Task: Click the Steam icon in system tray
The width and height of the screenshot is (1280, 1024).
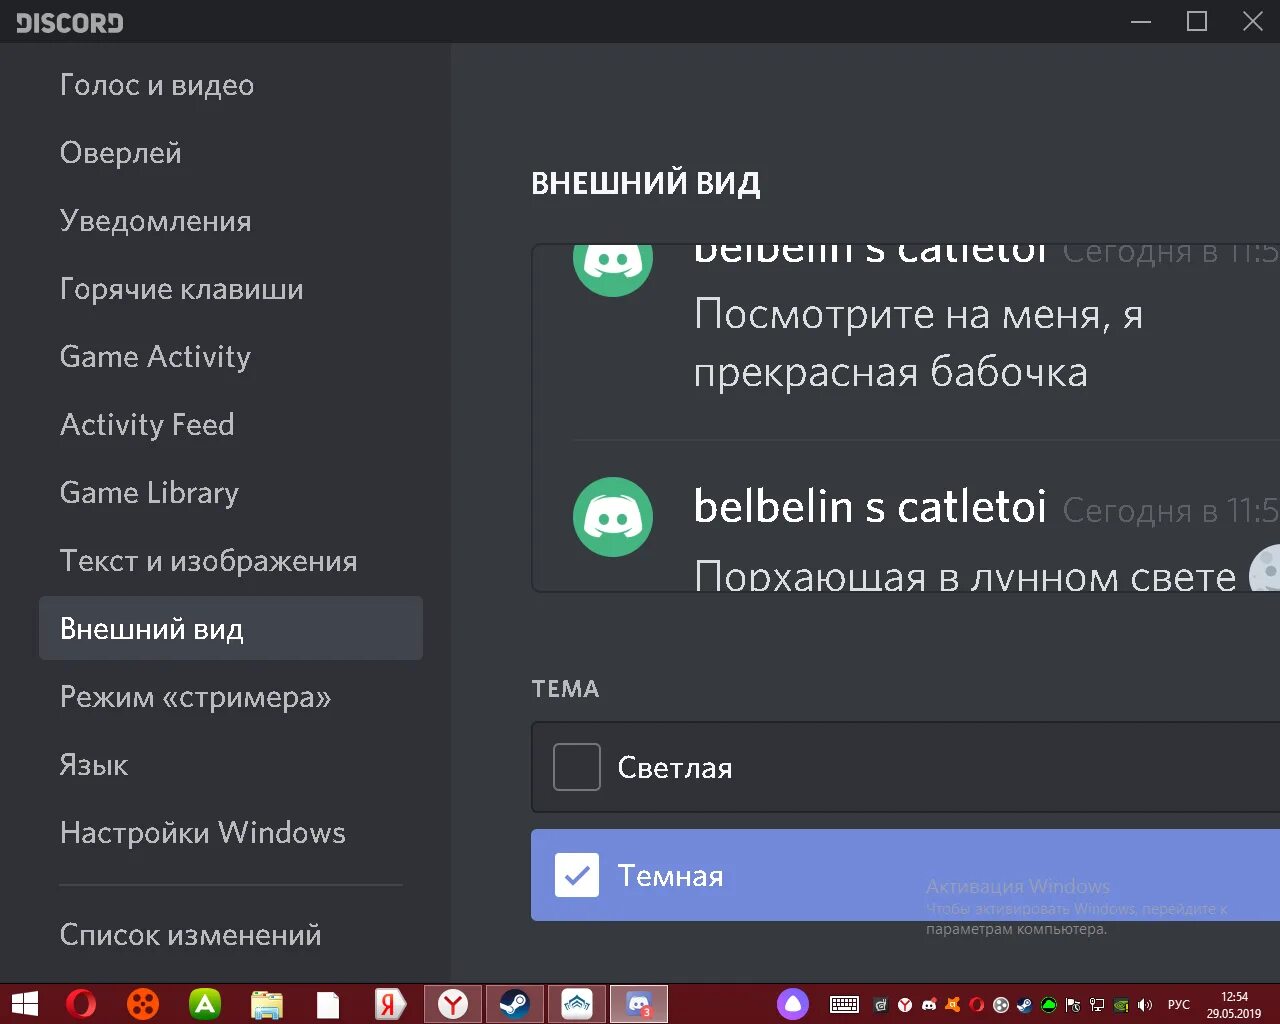Action: pyautogui.click(x=1025, y=1005)
